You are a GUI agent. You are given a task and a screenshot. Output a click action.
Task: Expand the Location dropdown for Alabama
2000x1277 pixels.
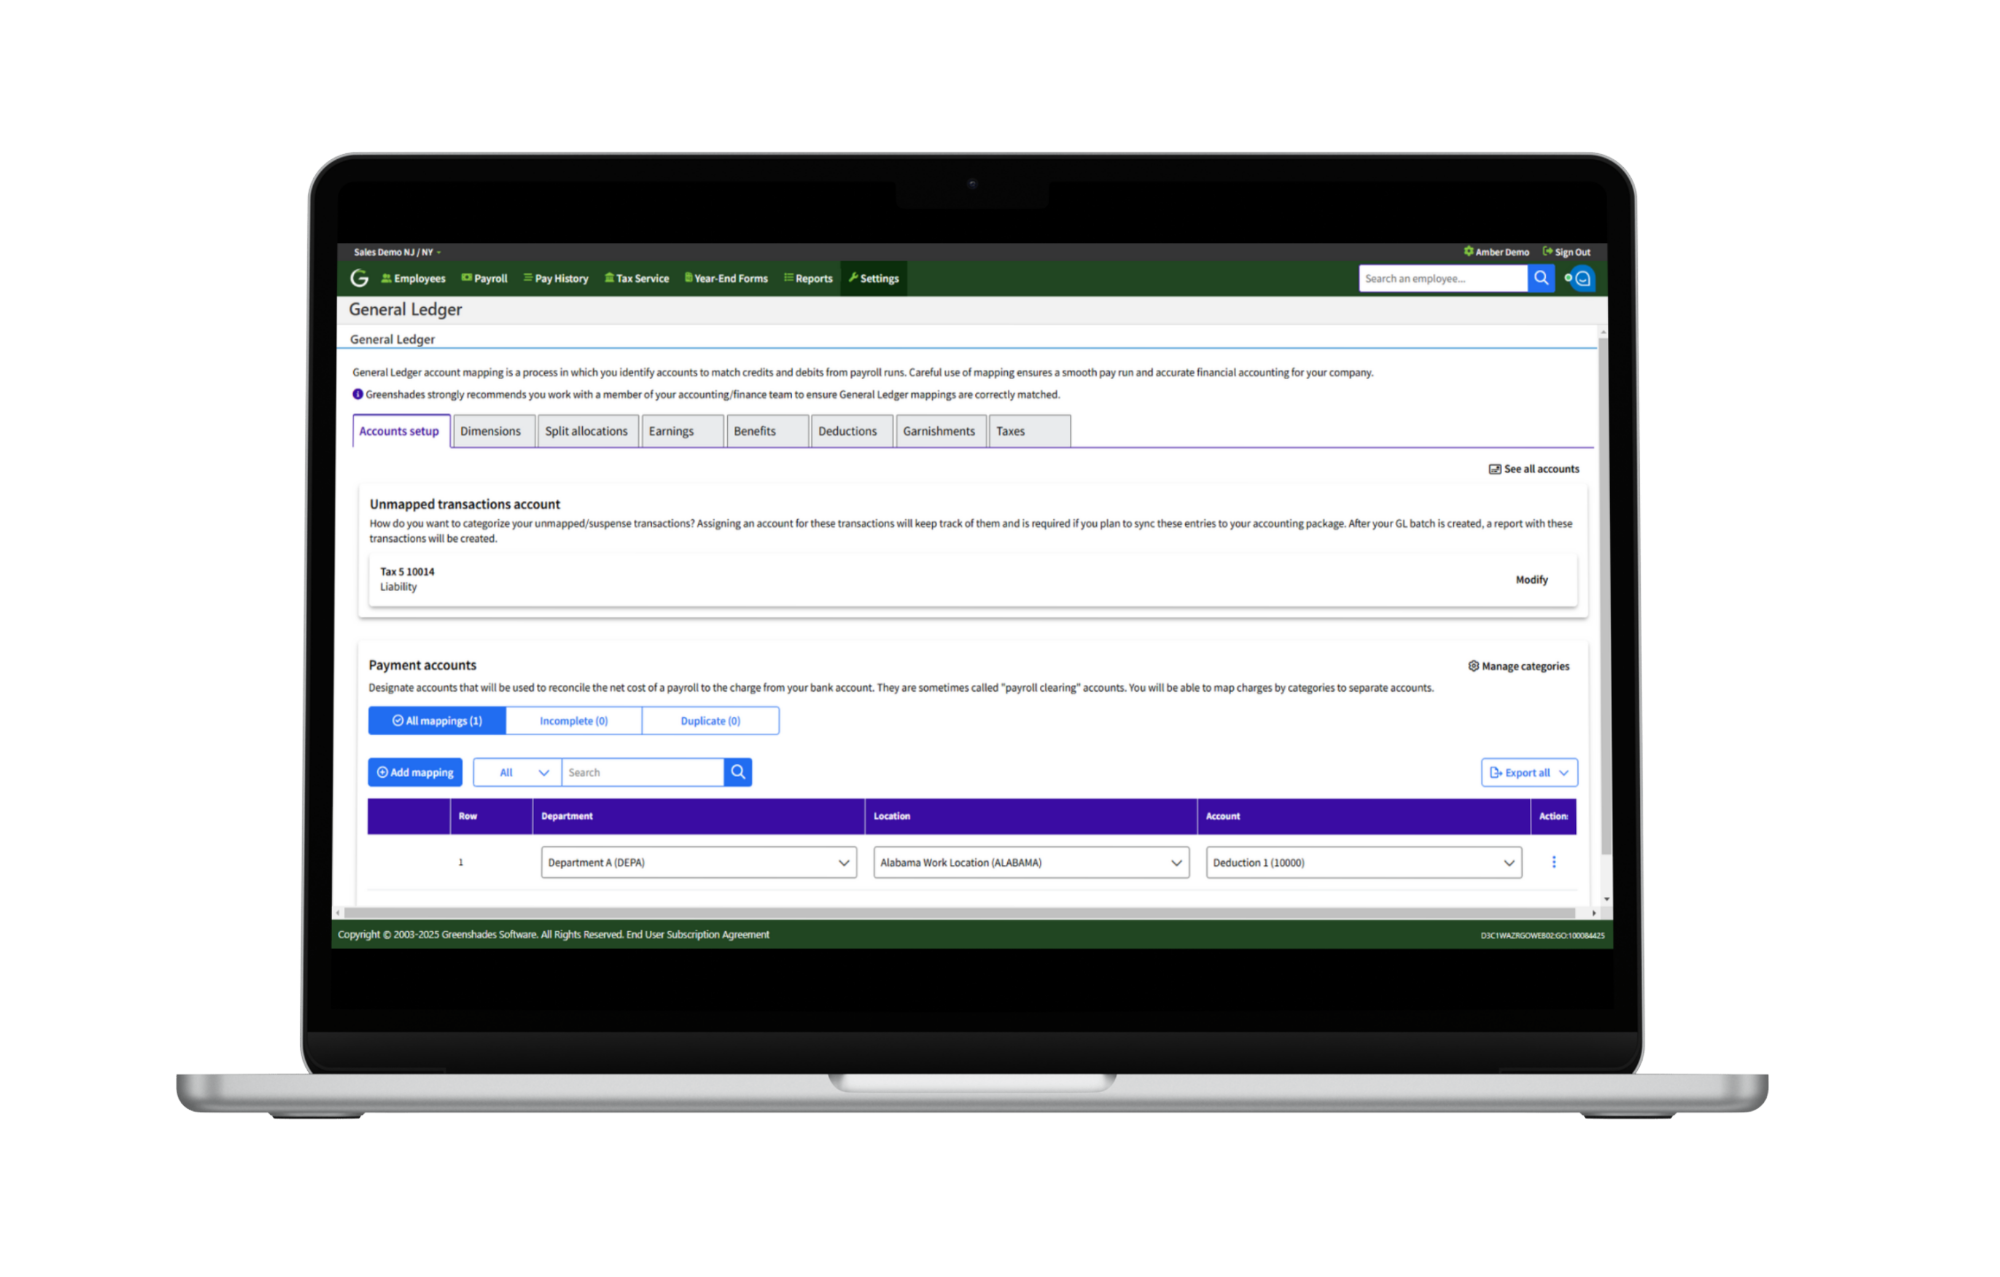1178,862
